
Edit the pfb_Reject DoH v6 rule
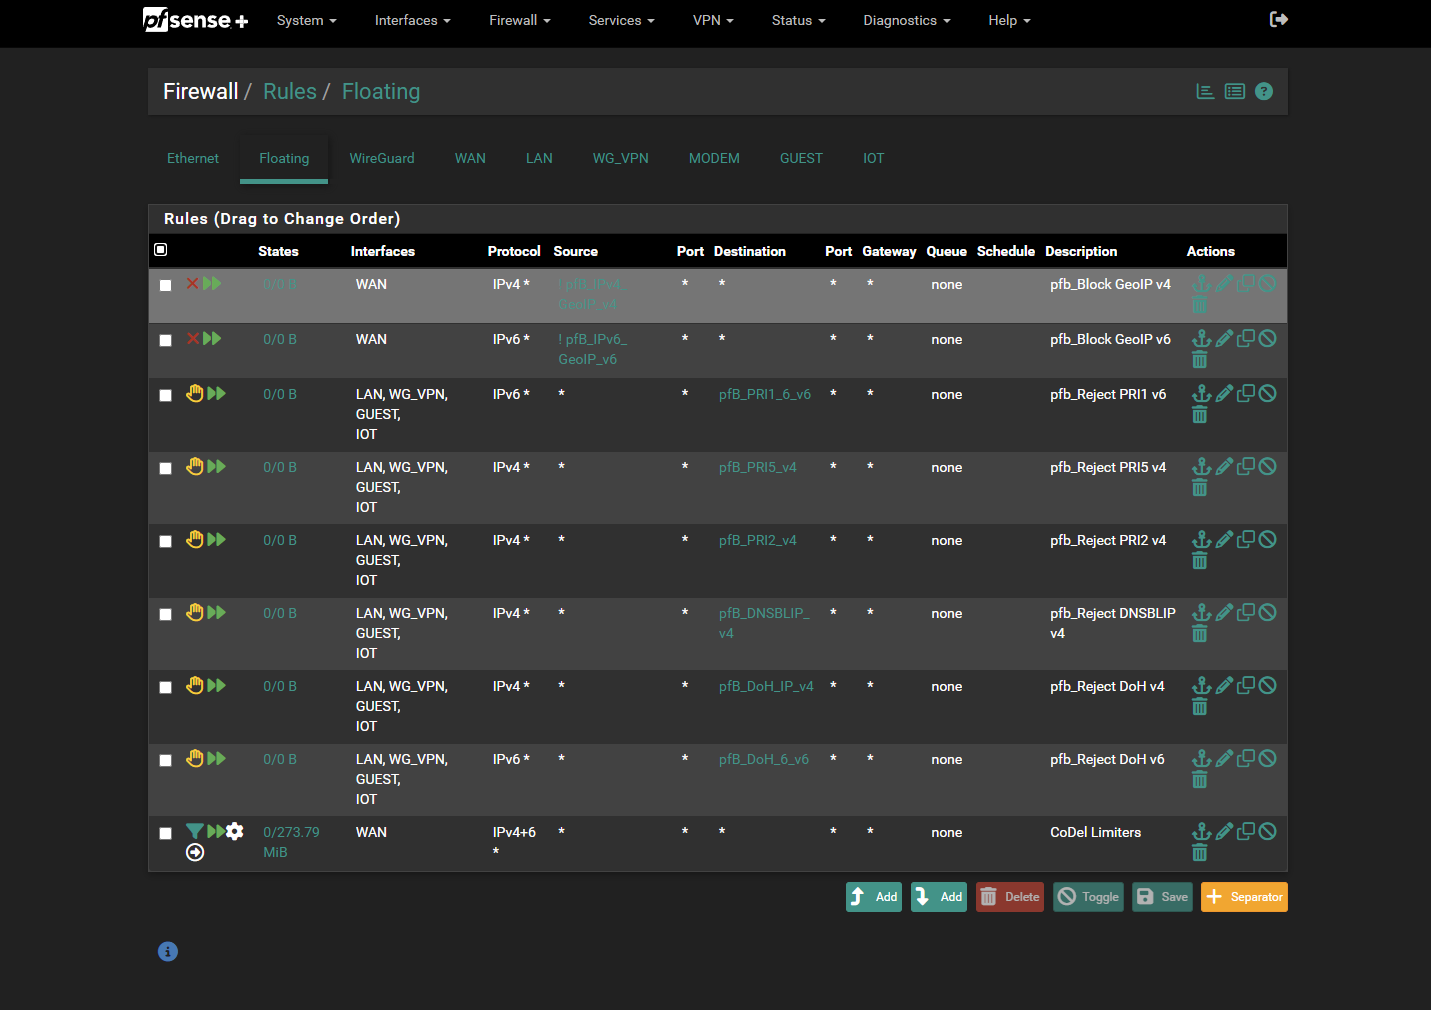(1224, 758)
